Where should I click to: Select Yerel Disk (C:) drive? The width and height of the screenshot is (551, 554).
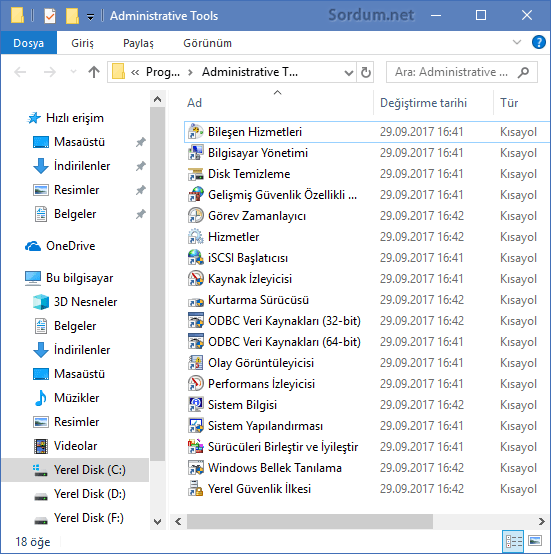click(75, 470)
